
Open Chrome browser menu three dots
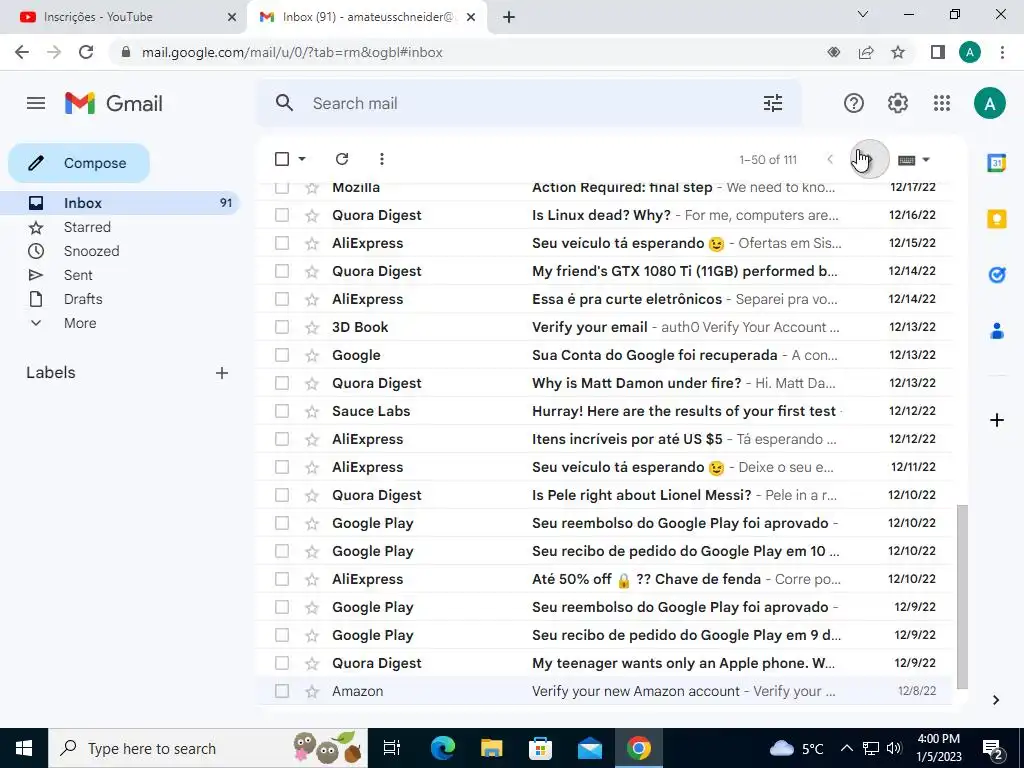[x=1002, y=52]
